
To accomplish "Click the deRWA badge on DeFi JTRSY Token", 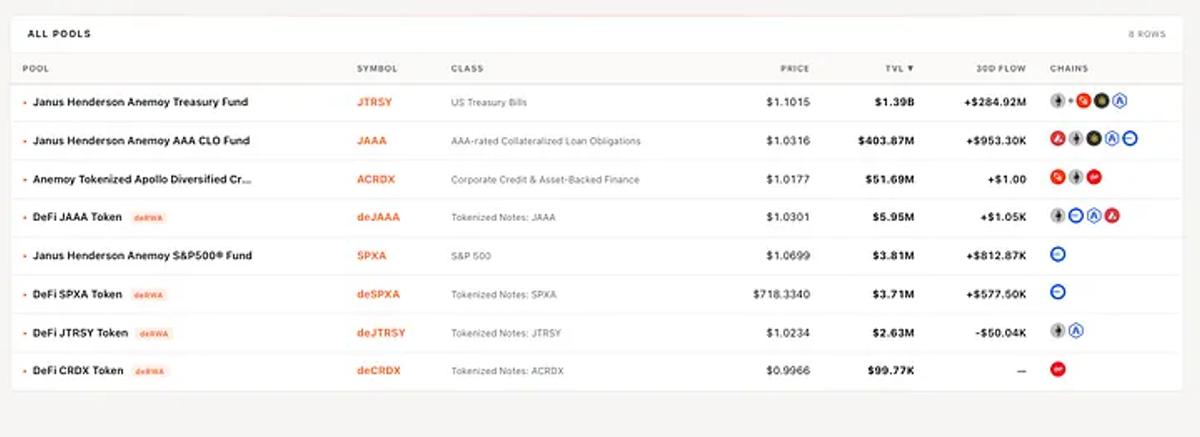I will pyautogui.click(x=153, y=333).
